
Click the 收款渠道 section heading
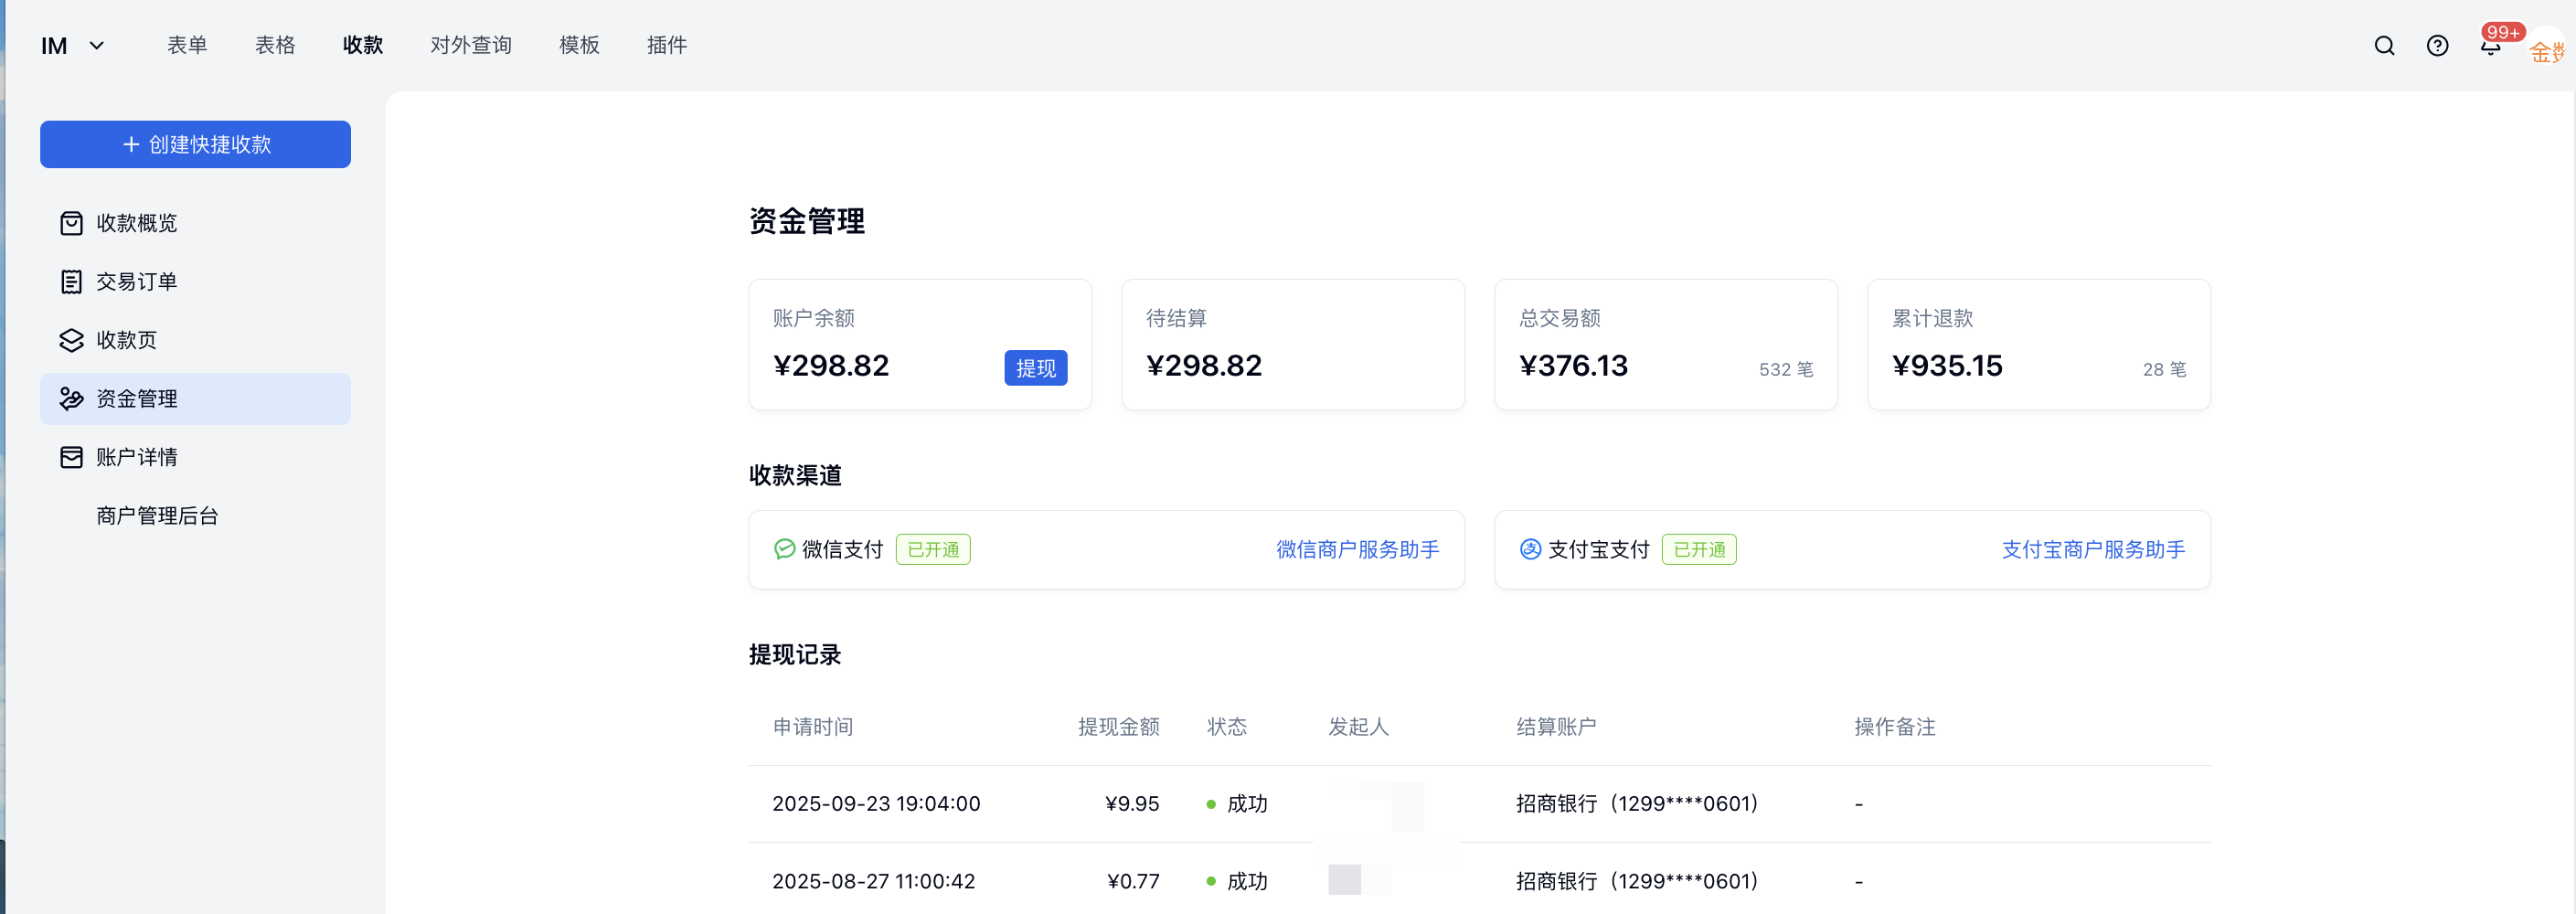795,475
